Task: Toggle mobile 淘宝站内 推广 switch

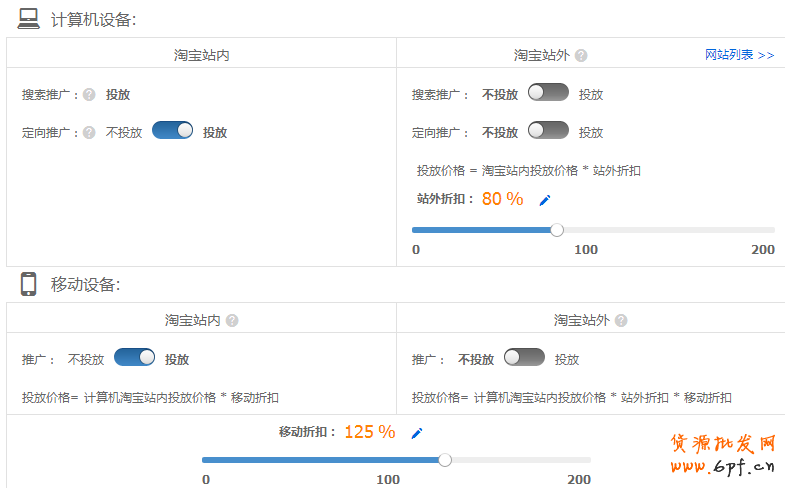Action: pyautogui.click(x=135, y=358)
